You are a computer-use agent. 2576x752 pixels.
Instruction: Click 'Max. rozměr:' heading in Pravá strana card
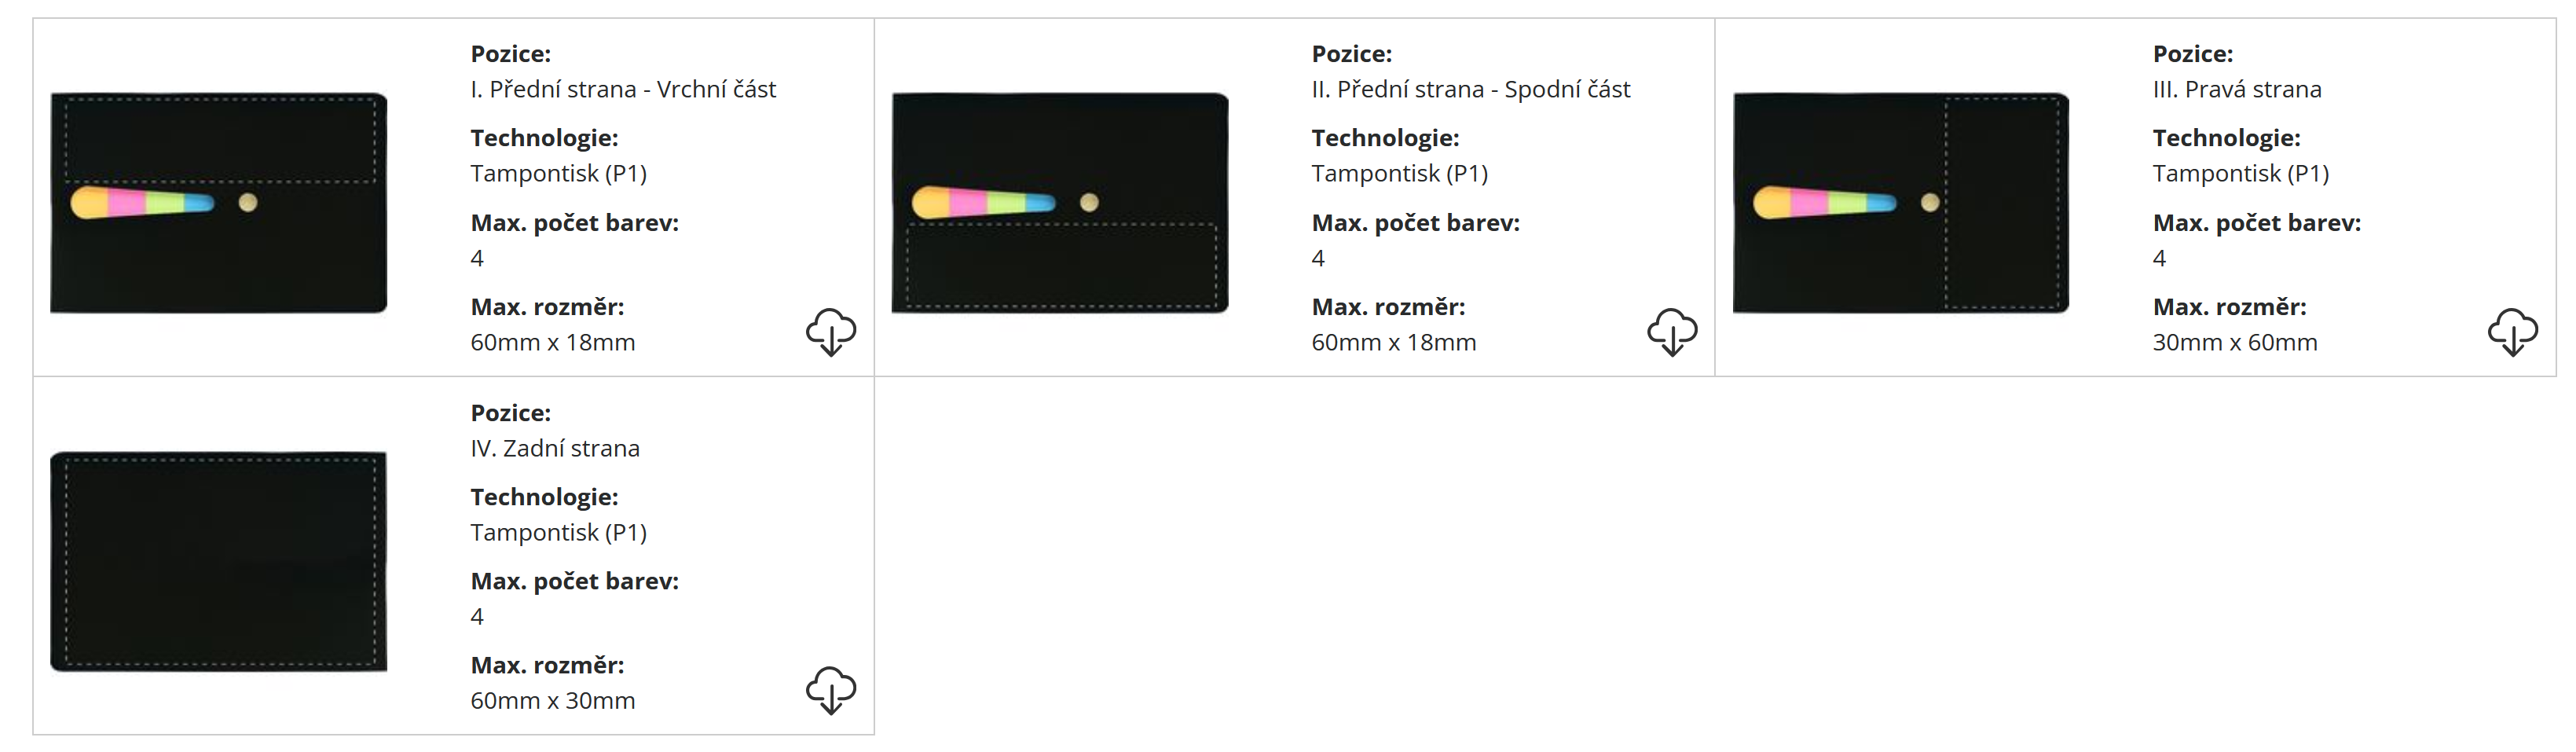2229,308
